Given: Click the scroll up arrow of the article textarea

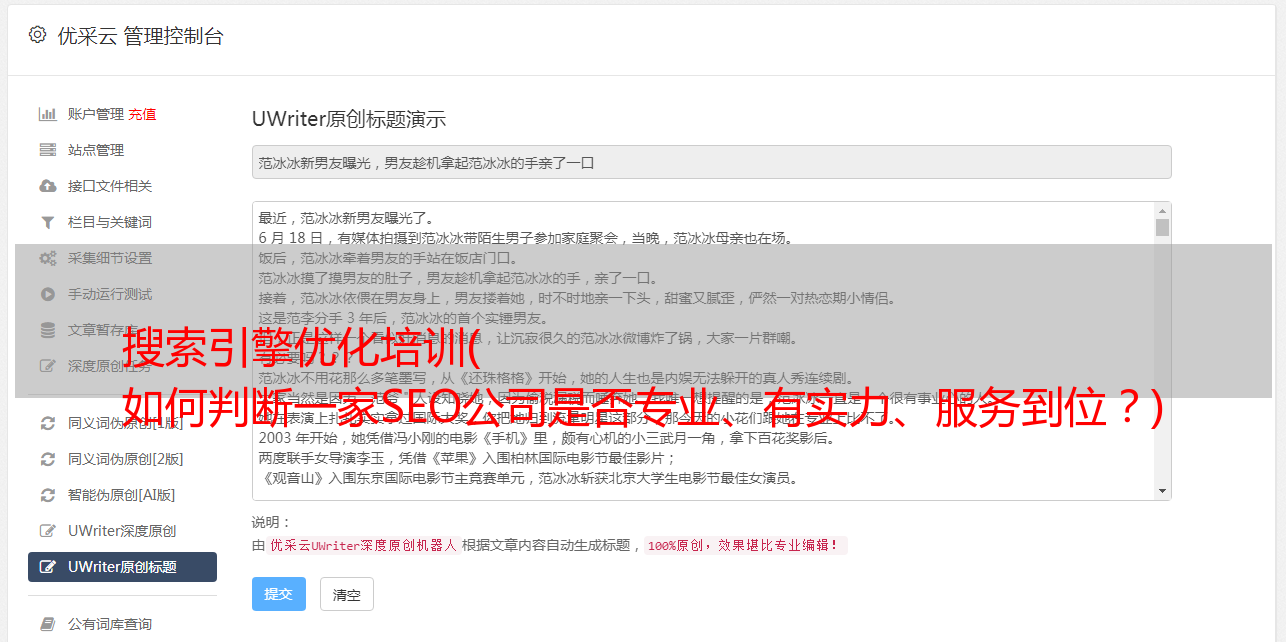Looking at the screenshot, I should pyautogui.click(x=1162, y=211).
